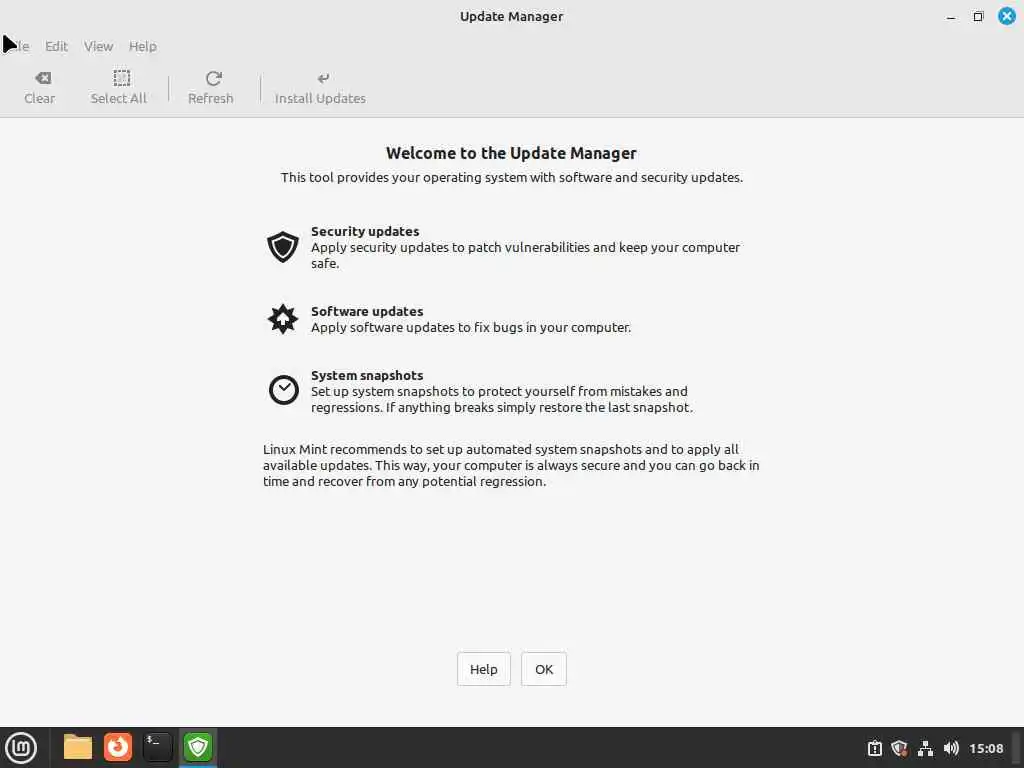Image resolution: width=1024 pixels, height=768 pixels.
Task: Open the Help menu
Action: [142, 46]
